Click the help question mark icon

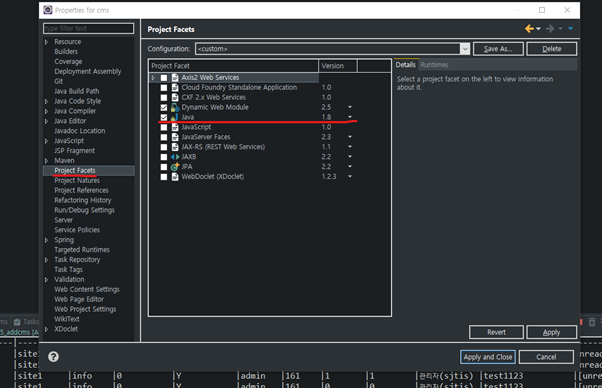pos(53,357)
